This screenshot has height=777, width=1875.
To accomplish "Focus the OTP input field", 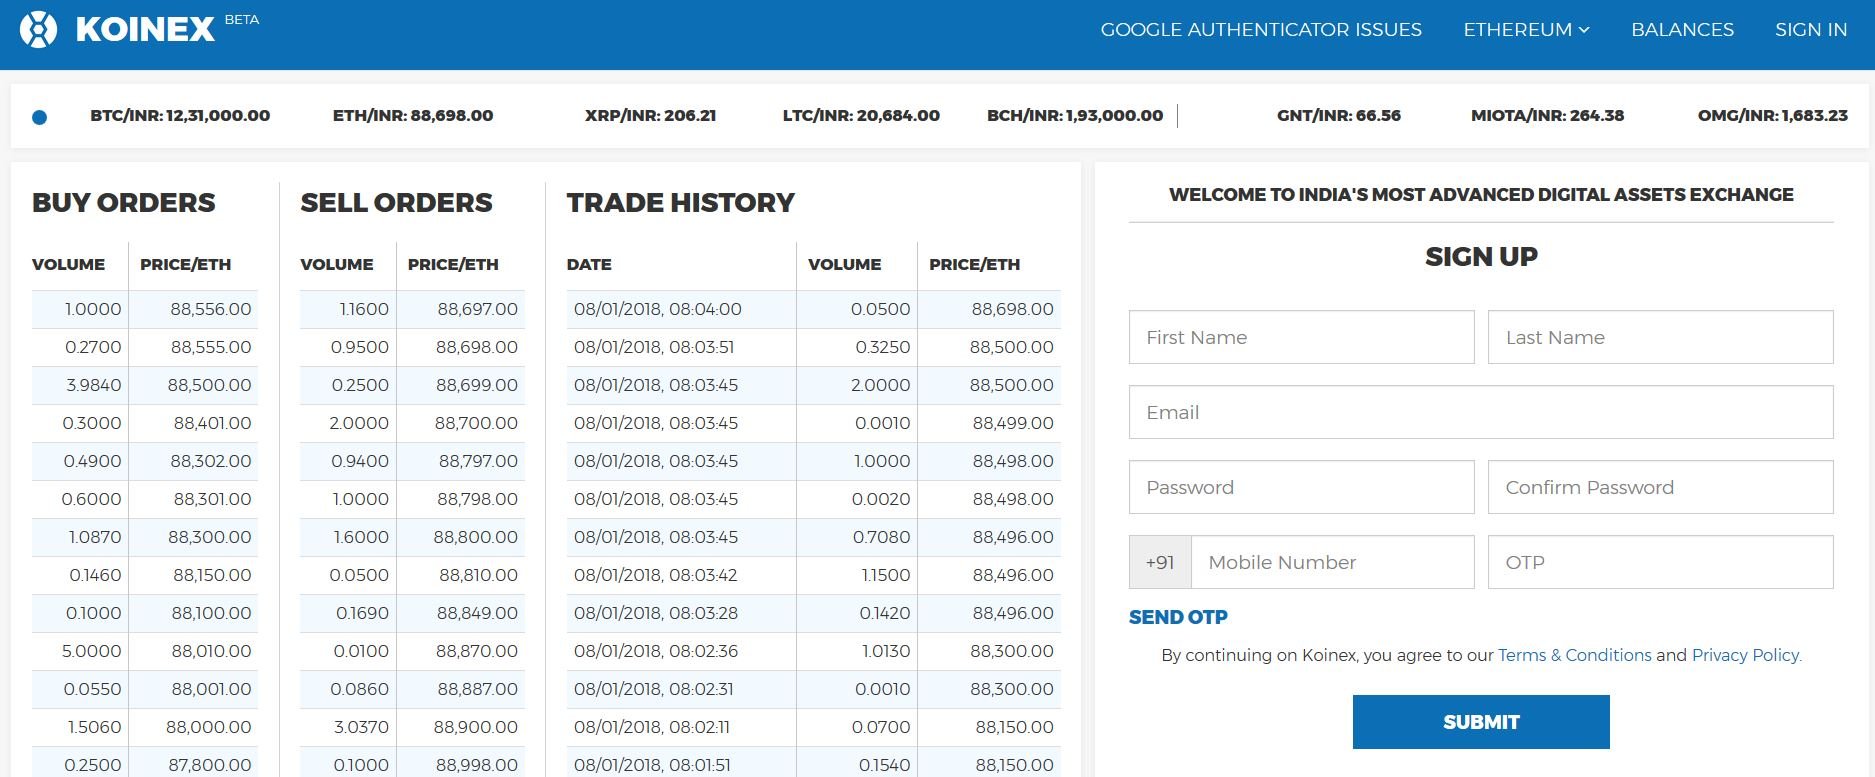I will 1660,562.
